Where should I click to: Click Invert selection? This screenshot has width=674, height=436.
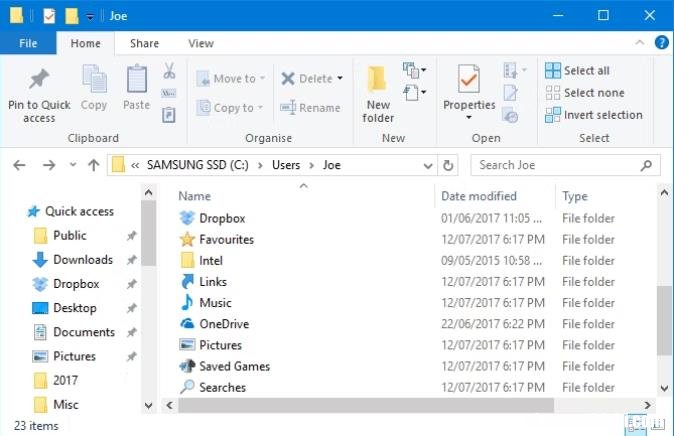(594, 115)
